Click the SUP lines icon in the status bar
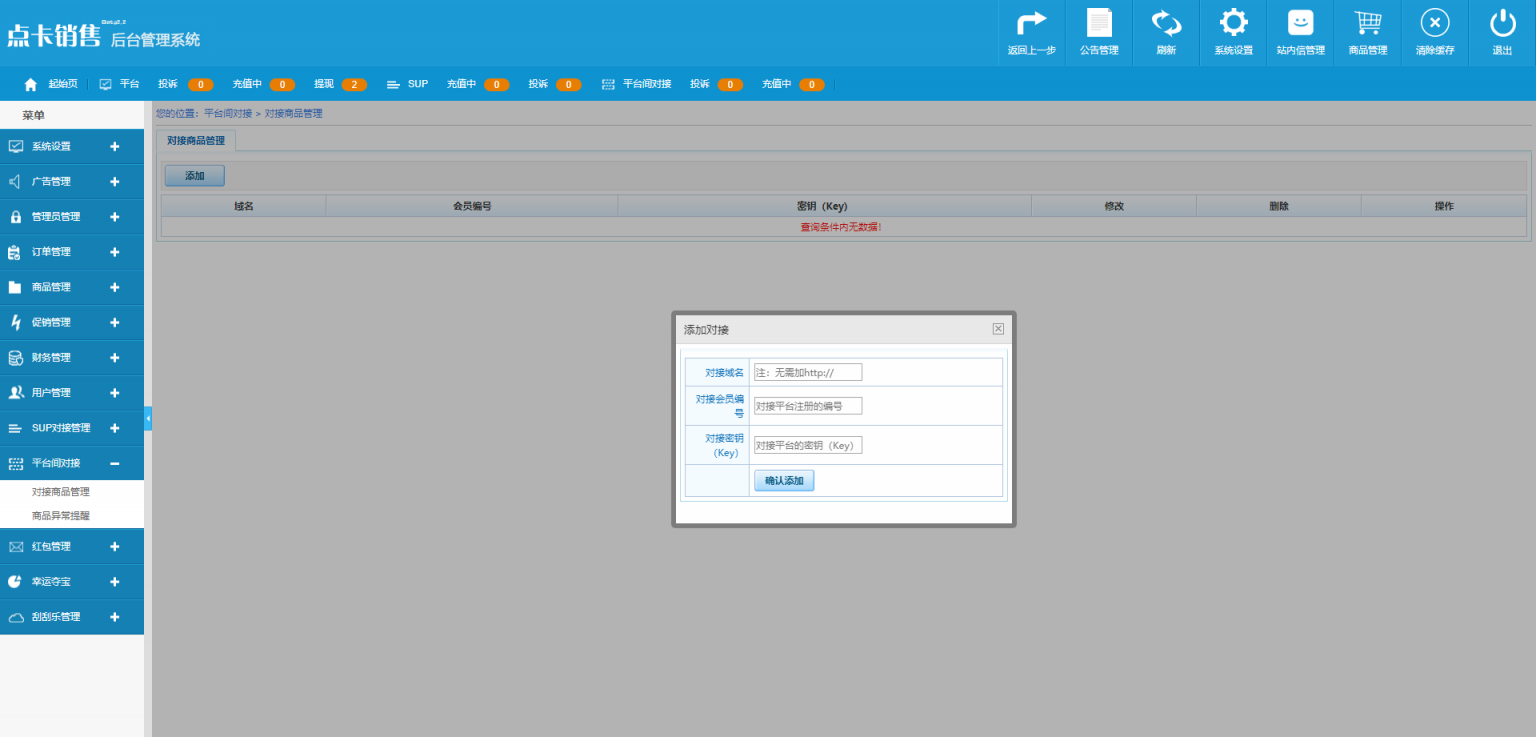1536x737 pixels. [x=394, y=85]
